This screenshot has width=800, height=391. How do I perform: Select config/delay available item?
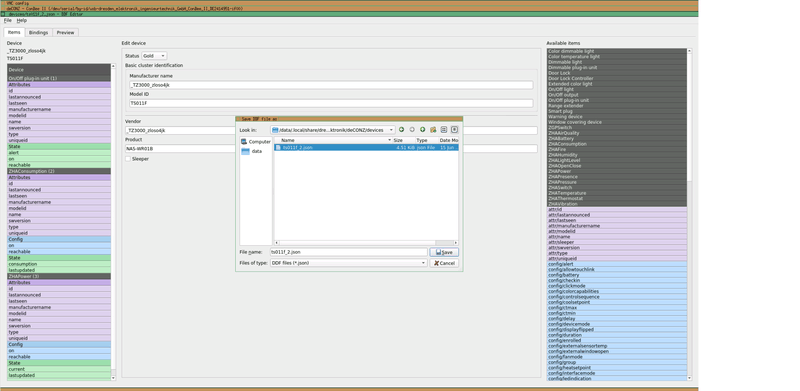[x=617, y=319]
